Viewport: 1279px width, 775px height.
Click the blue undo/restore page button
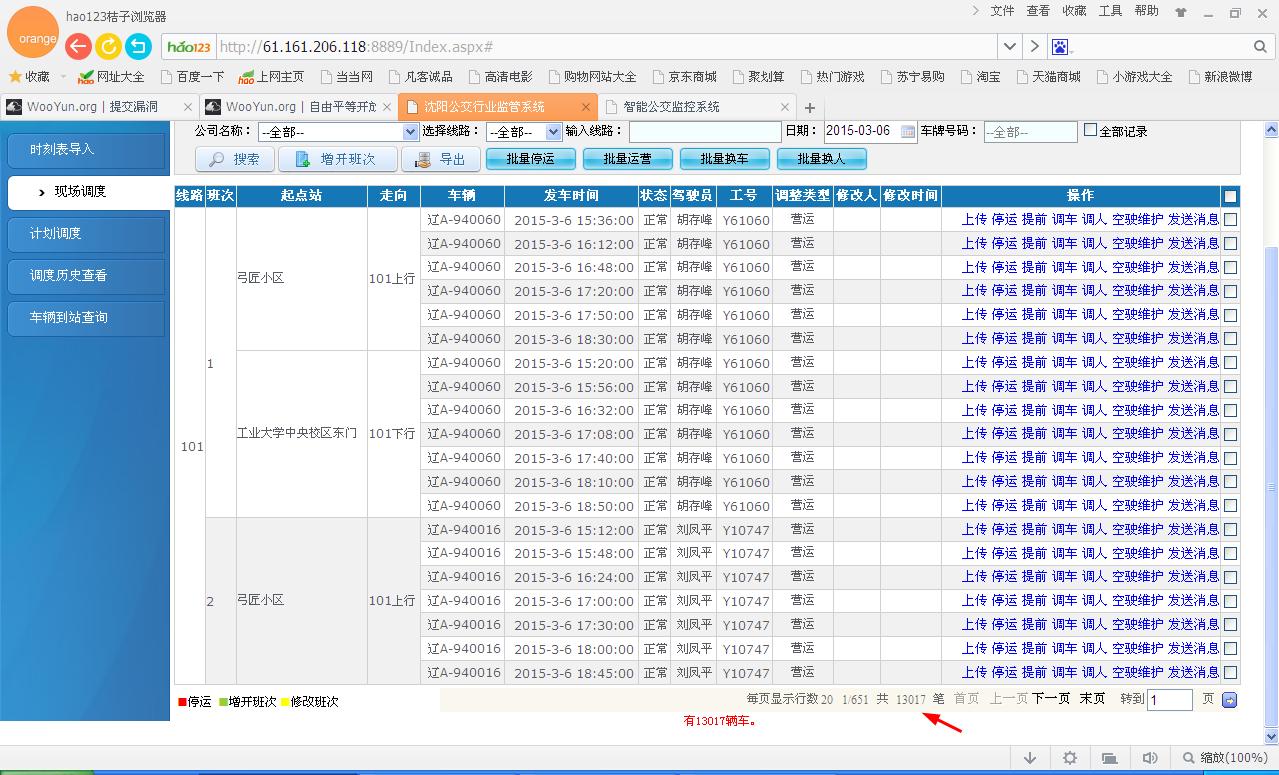pyautogui.click(x=138, y=46)
